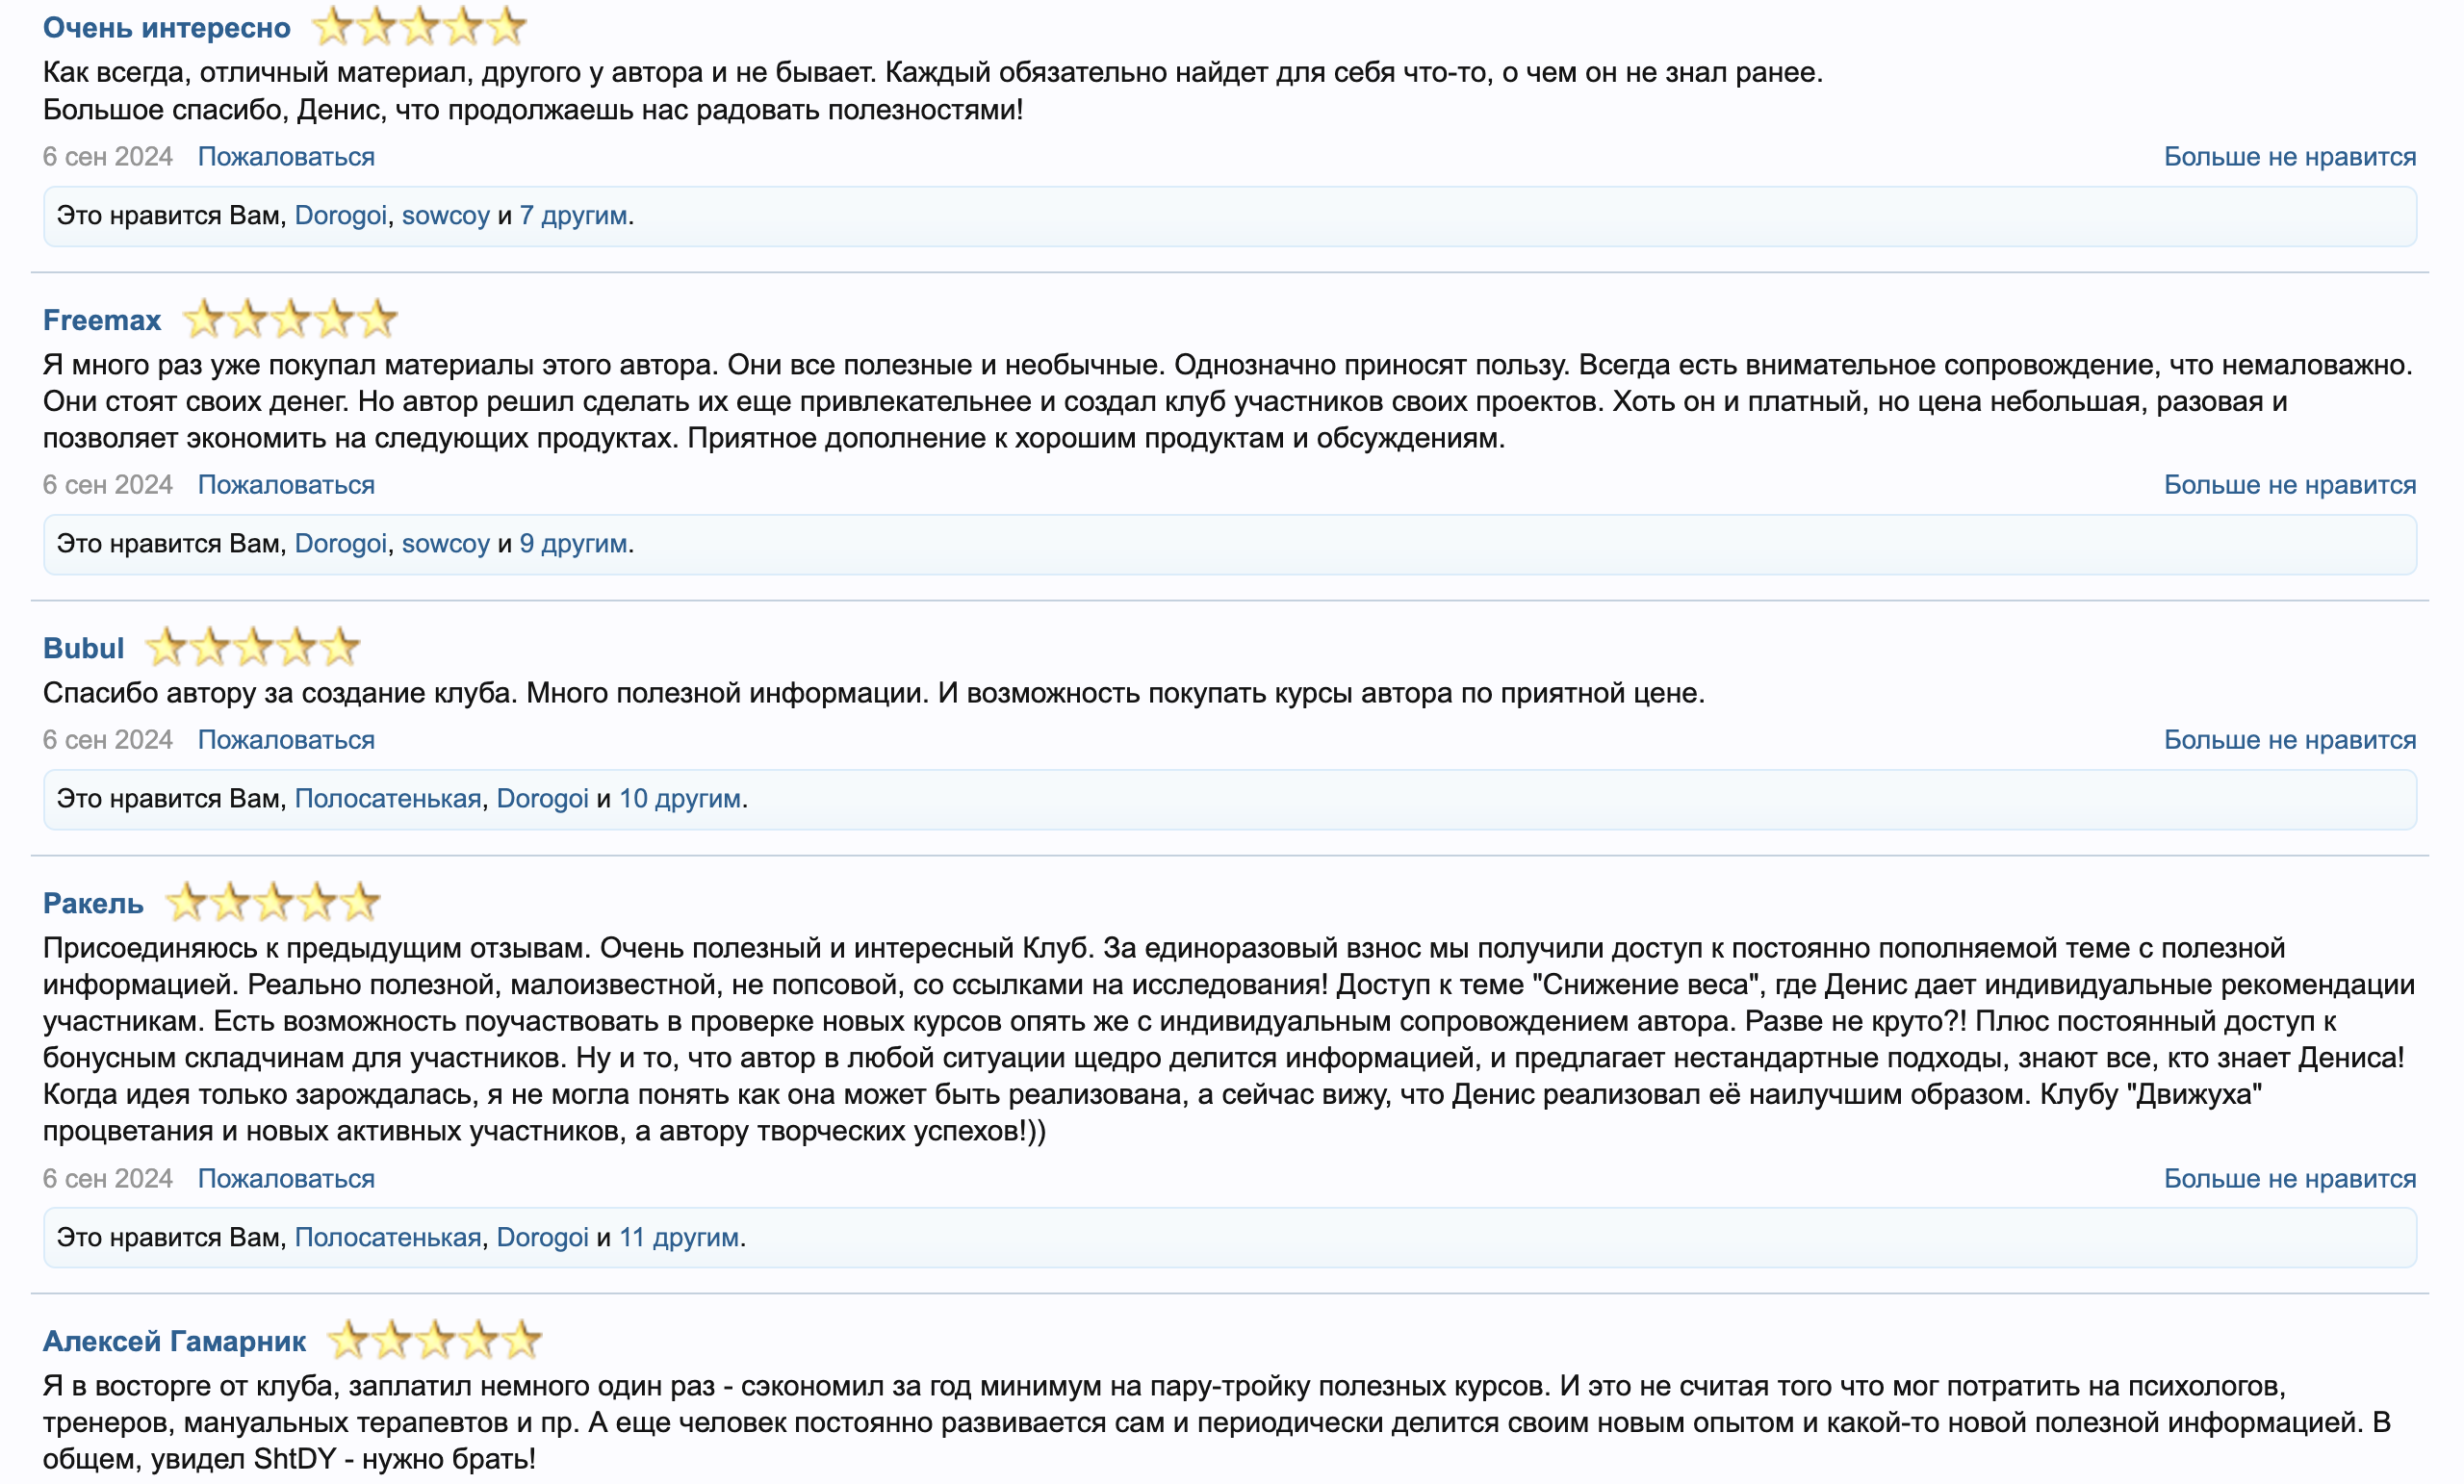Screen dimensions: 2464x1484
Task: Click "Пожаловаться" under the Ракель review
Action: pyautogui.click(x=286, y=1178)
